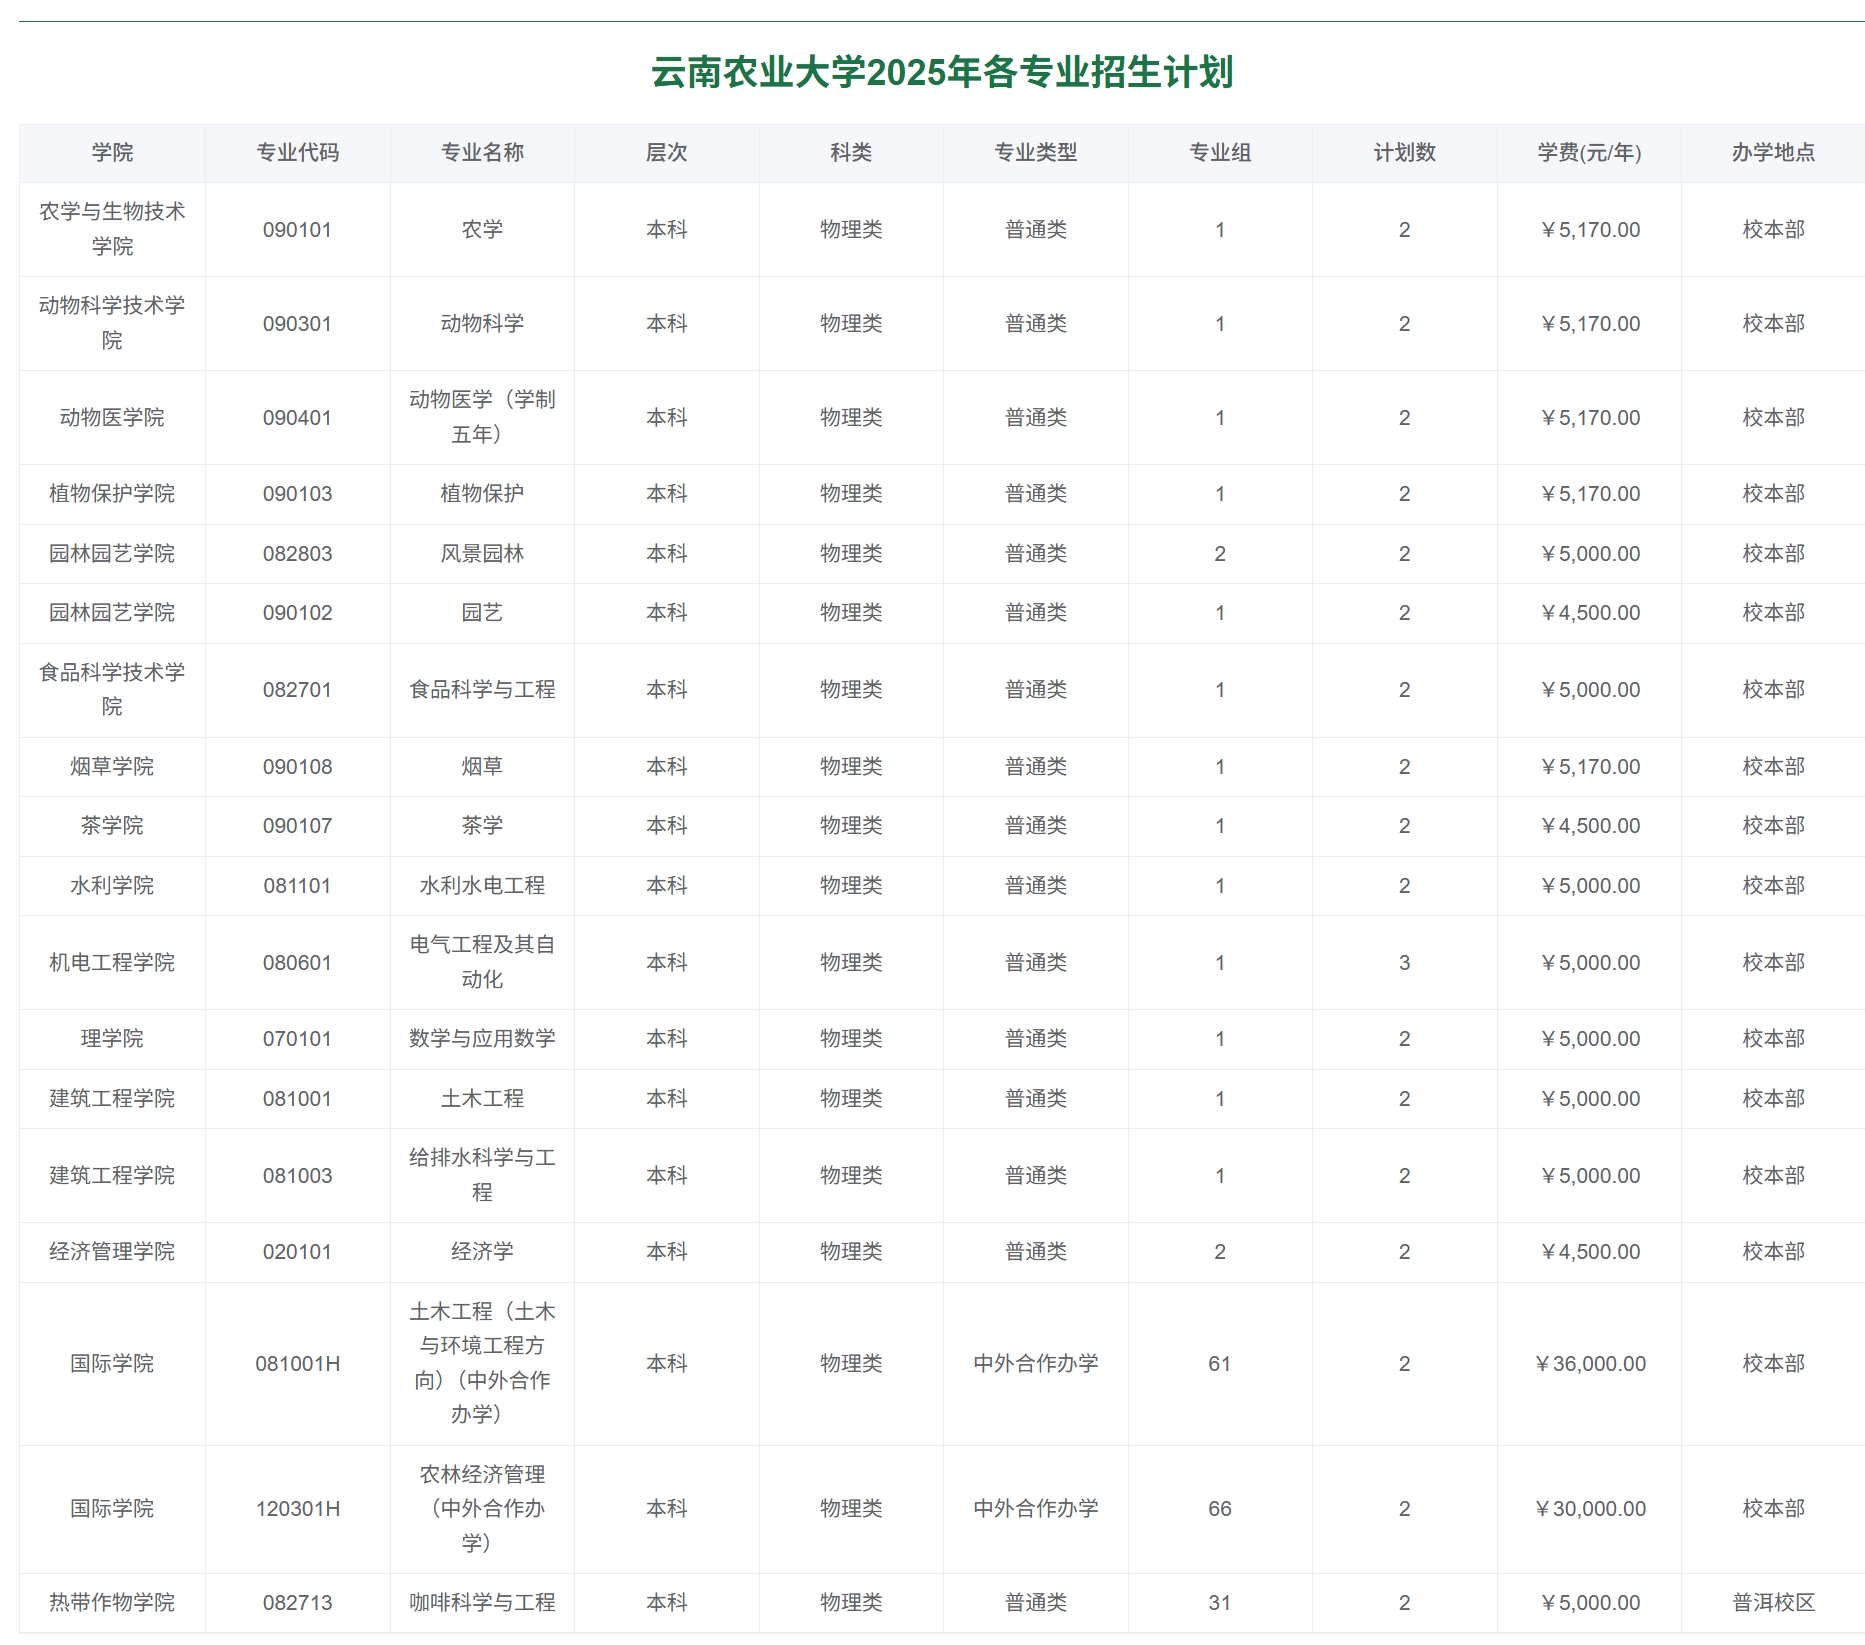Click the 动物医学（学制五年） cell
This screenshot has width=1865, height=1645.
tap(482, 417)
